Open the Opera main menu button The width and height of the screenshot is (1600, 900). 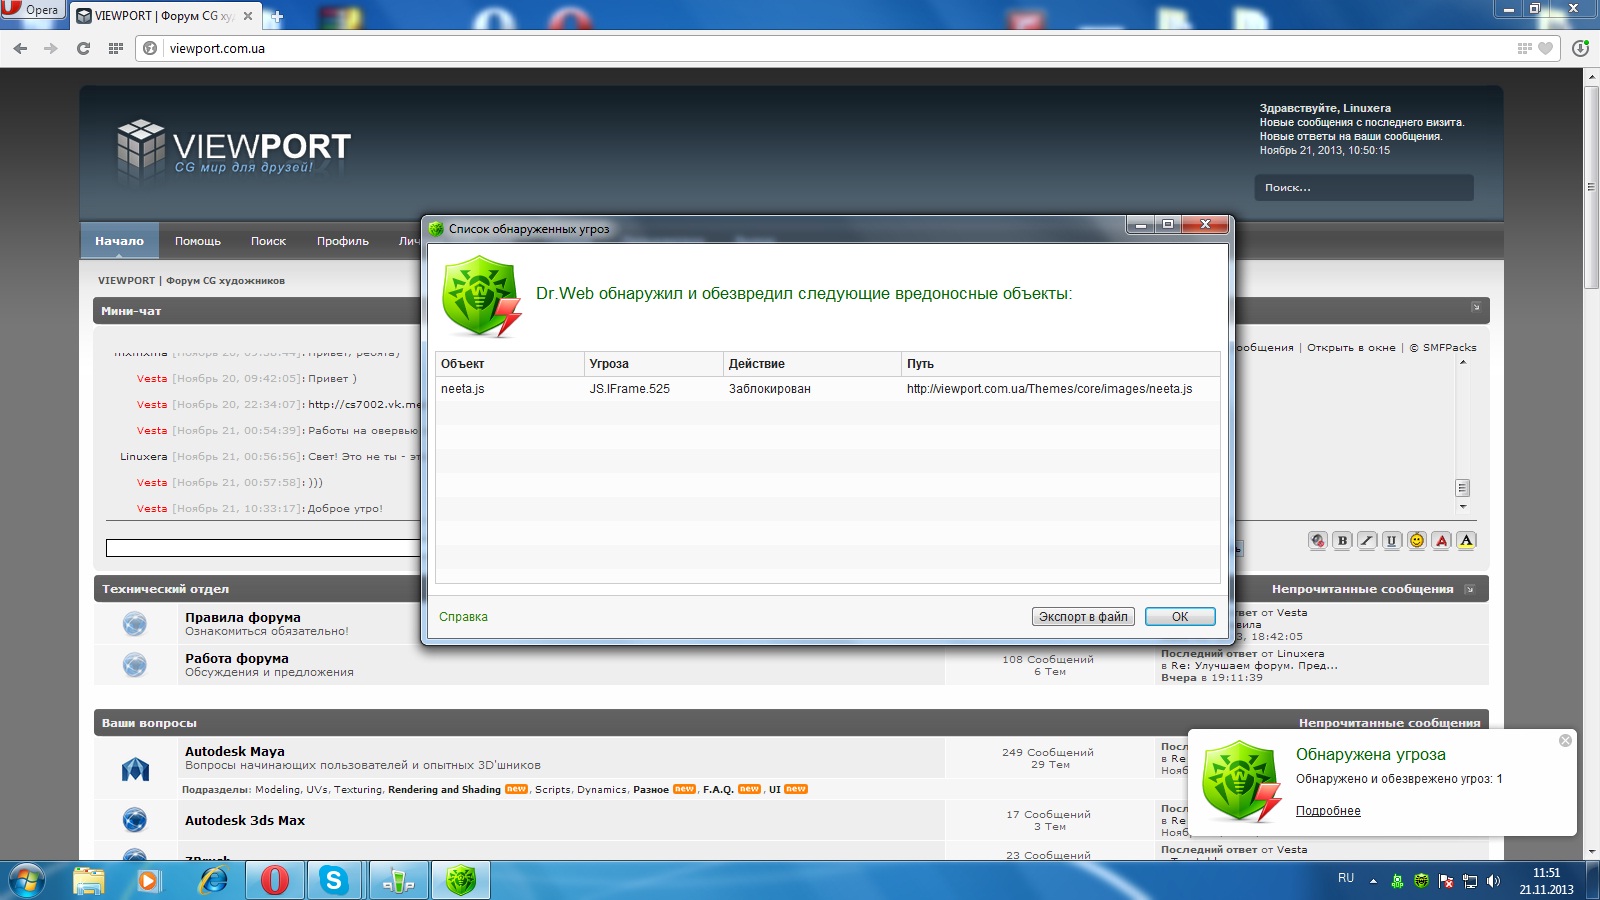click(x=31, y=10)
